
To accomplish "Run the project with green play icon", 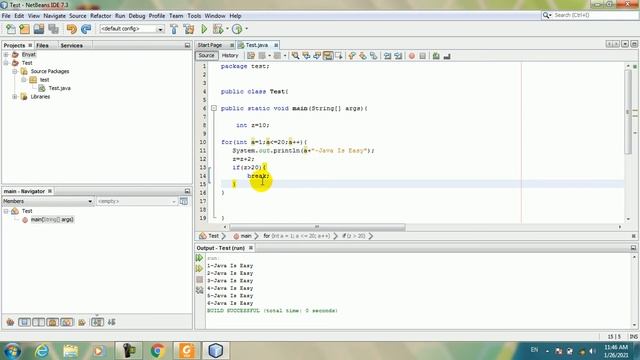I will coord(204,29).
